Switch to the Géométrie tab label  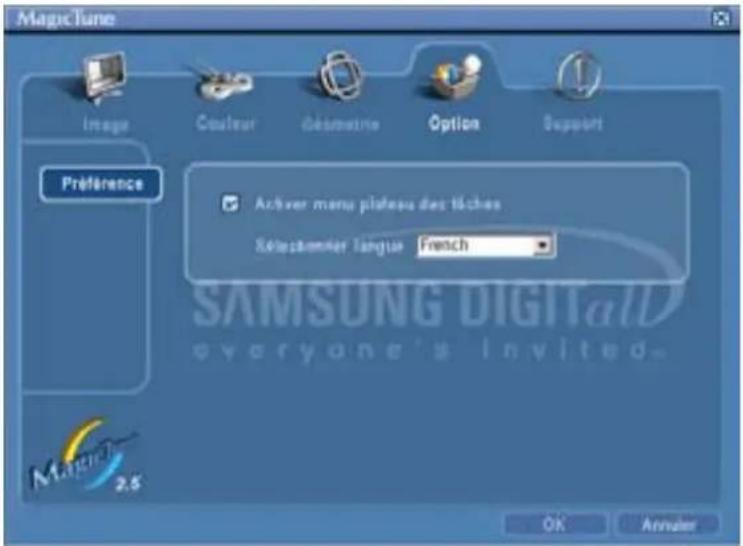tap(340, 124)
